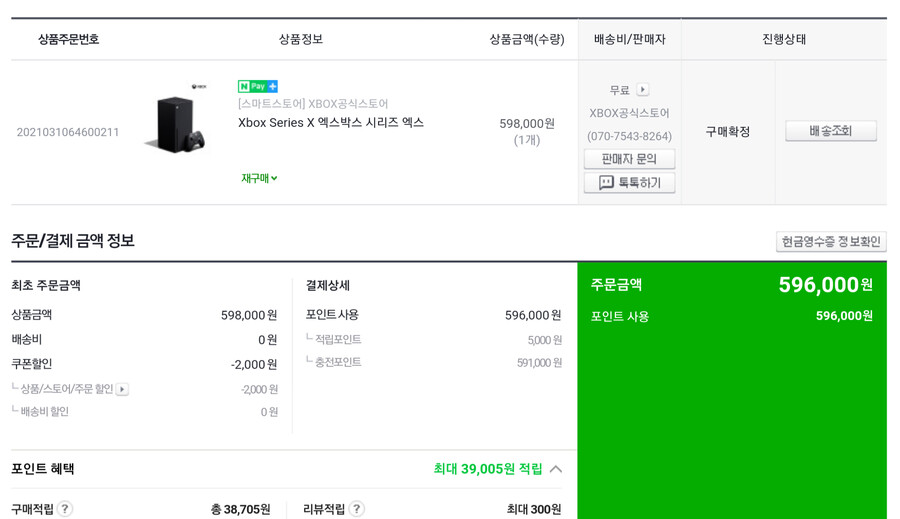
Task: Click the order number 2021031064600211
Action: click(68, 132)
